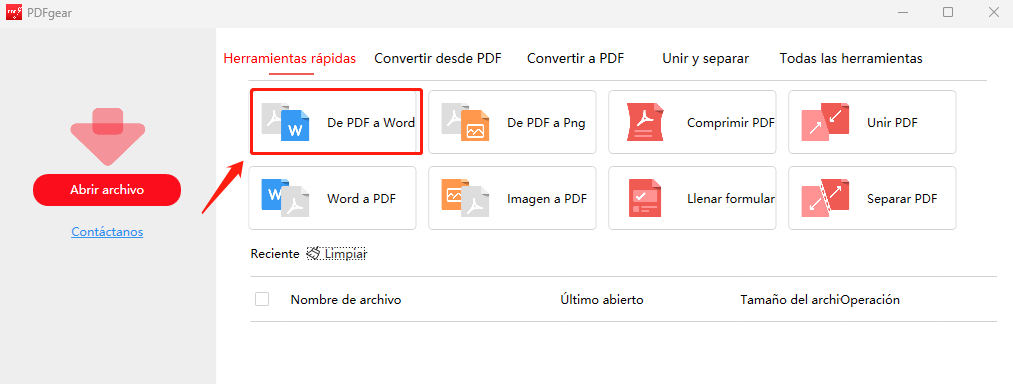Click the De PDF a Png icon
This screenshot has width=1013, height=384.
pos(465,122)
